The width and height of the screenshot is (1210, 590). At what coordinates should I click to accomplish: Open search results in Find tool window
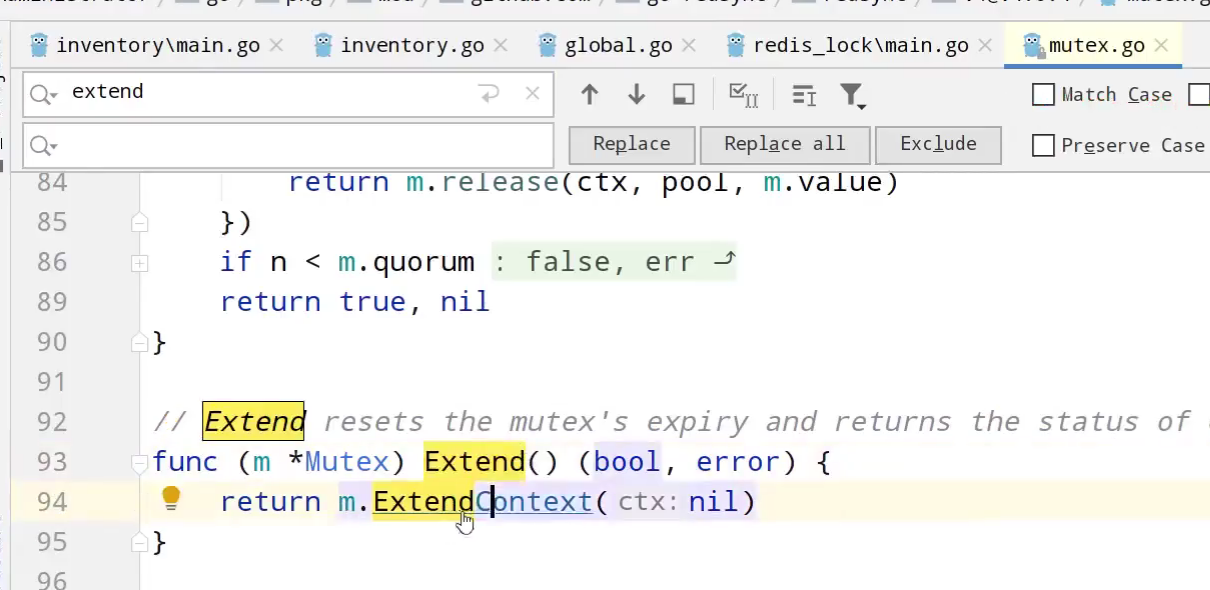click(684, 95)
